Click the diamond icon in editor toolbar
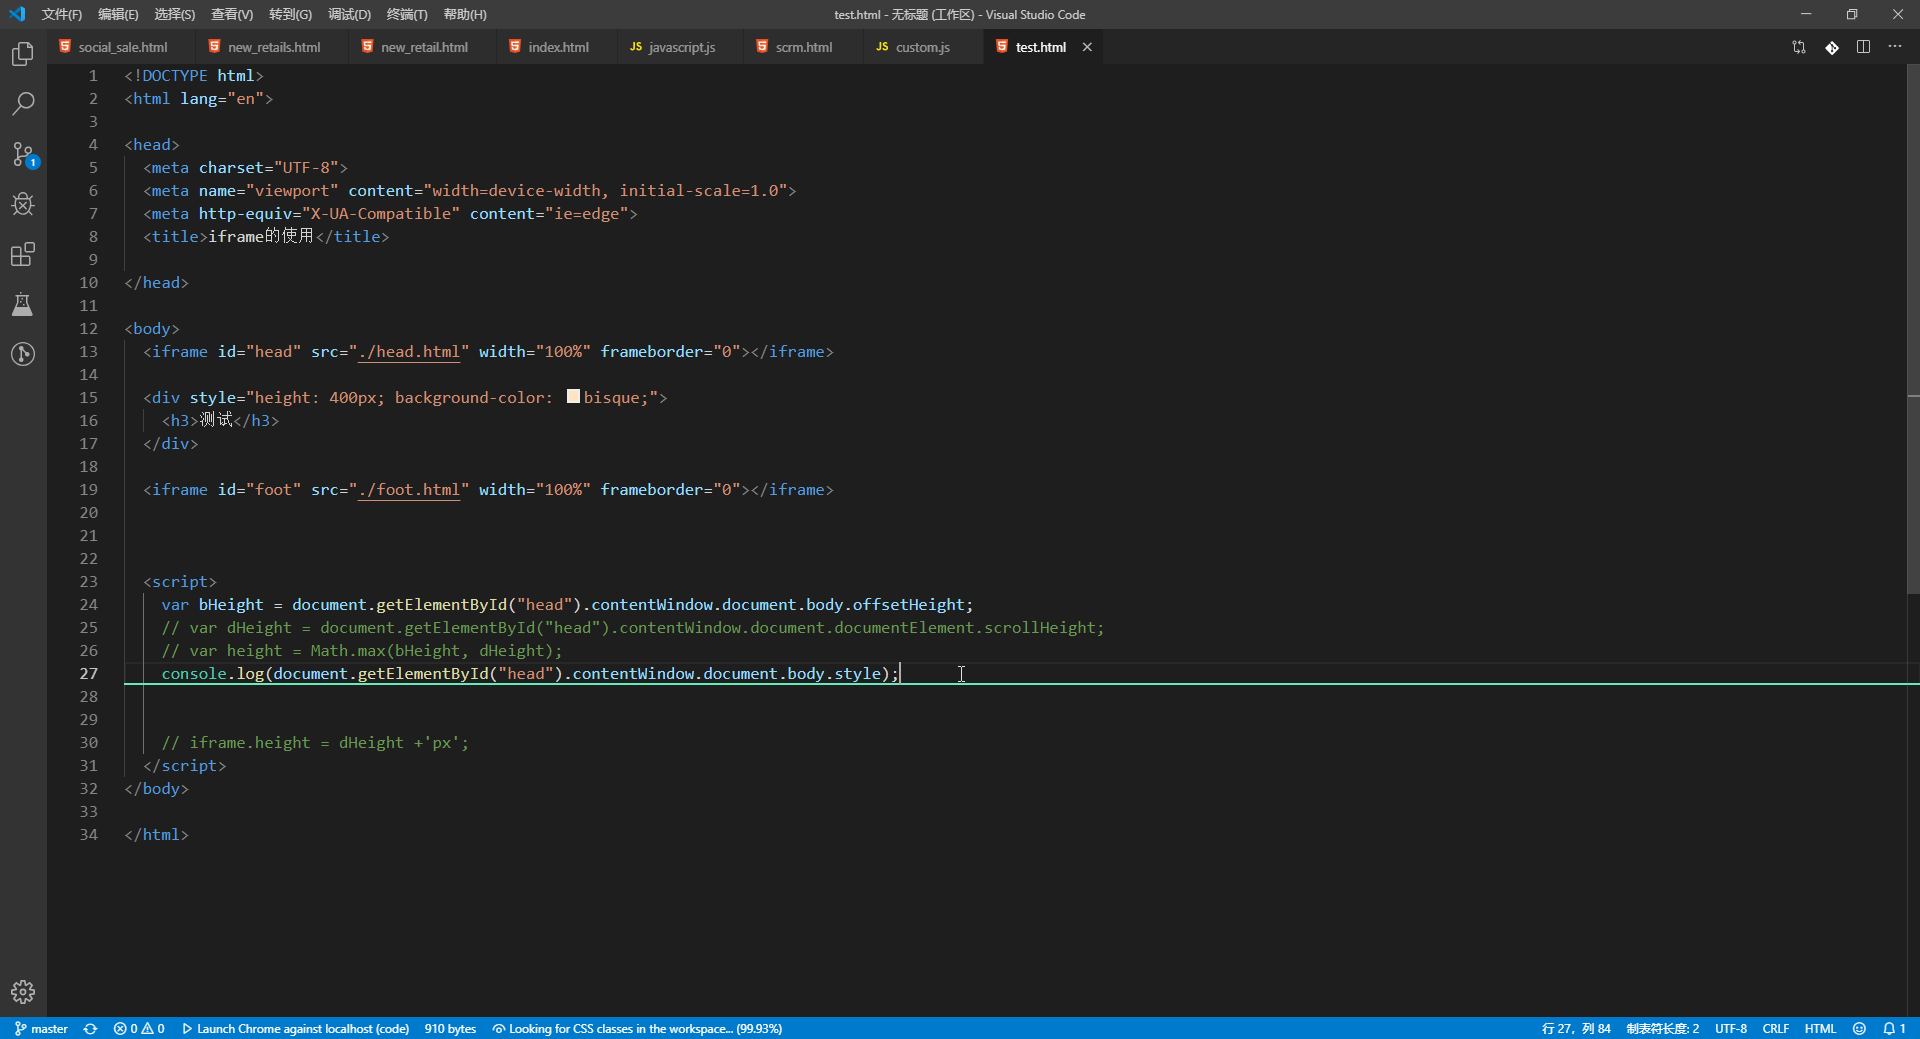 point(1831,47)
